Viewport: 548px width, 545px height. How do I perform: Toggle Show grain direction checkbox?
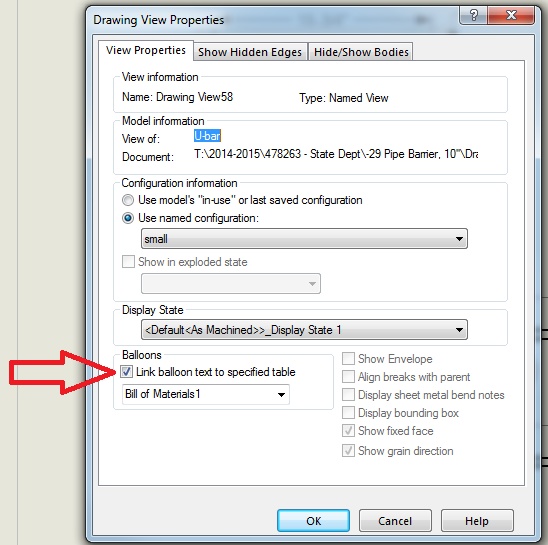[x=348, y=451]
